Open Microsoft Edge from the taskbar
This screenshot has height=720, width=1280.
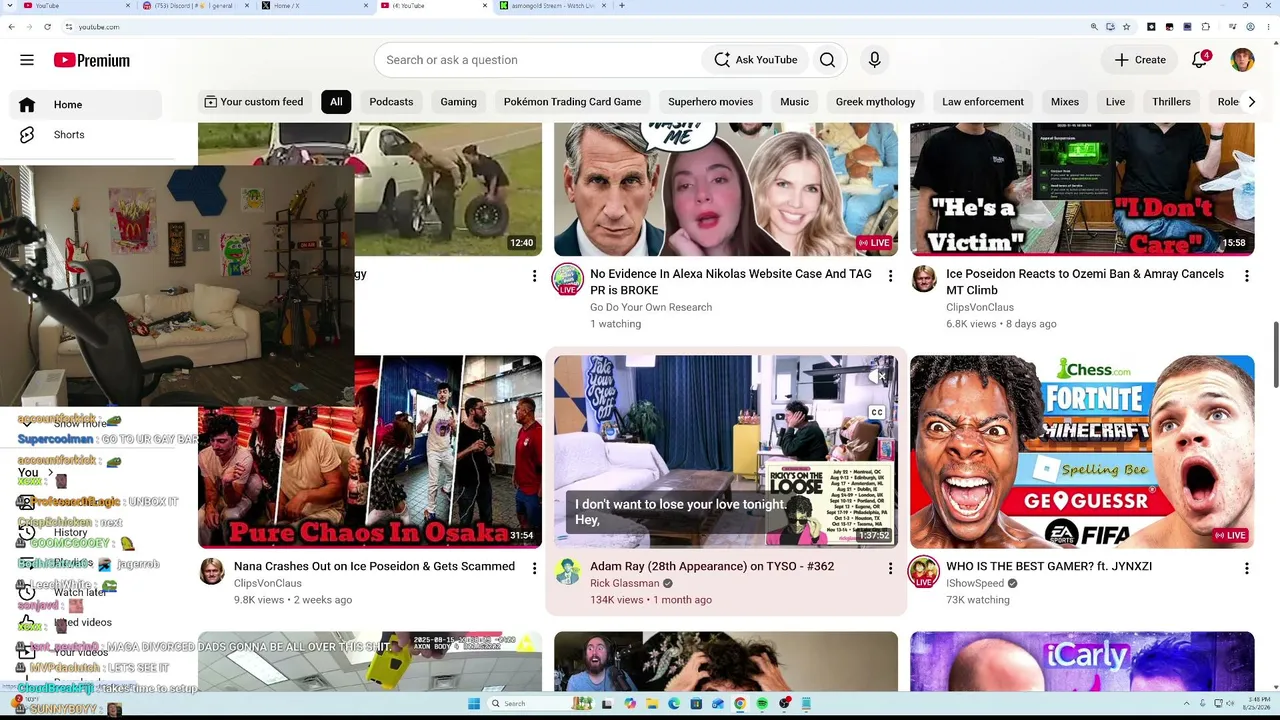click(674, 704)
